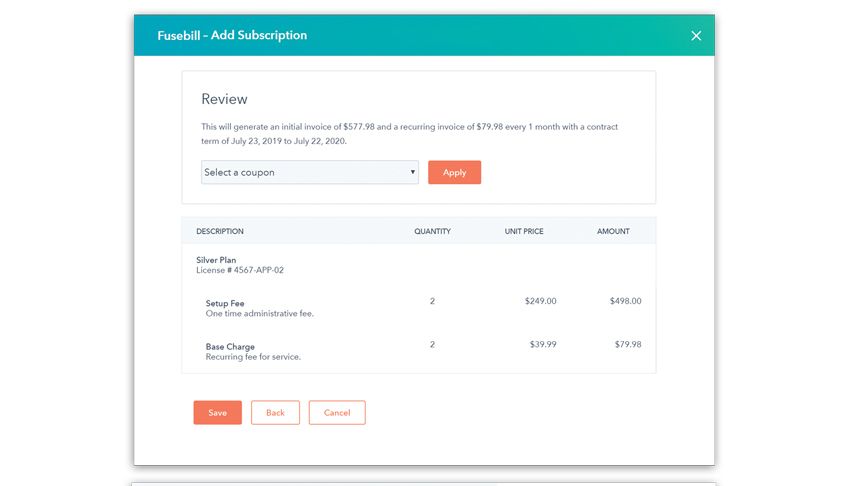Viewport: 863px width, 486px height.
Task: Apply the selected coupon
Action: 454,172
